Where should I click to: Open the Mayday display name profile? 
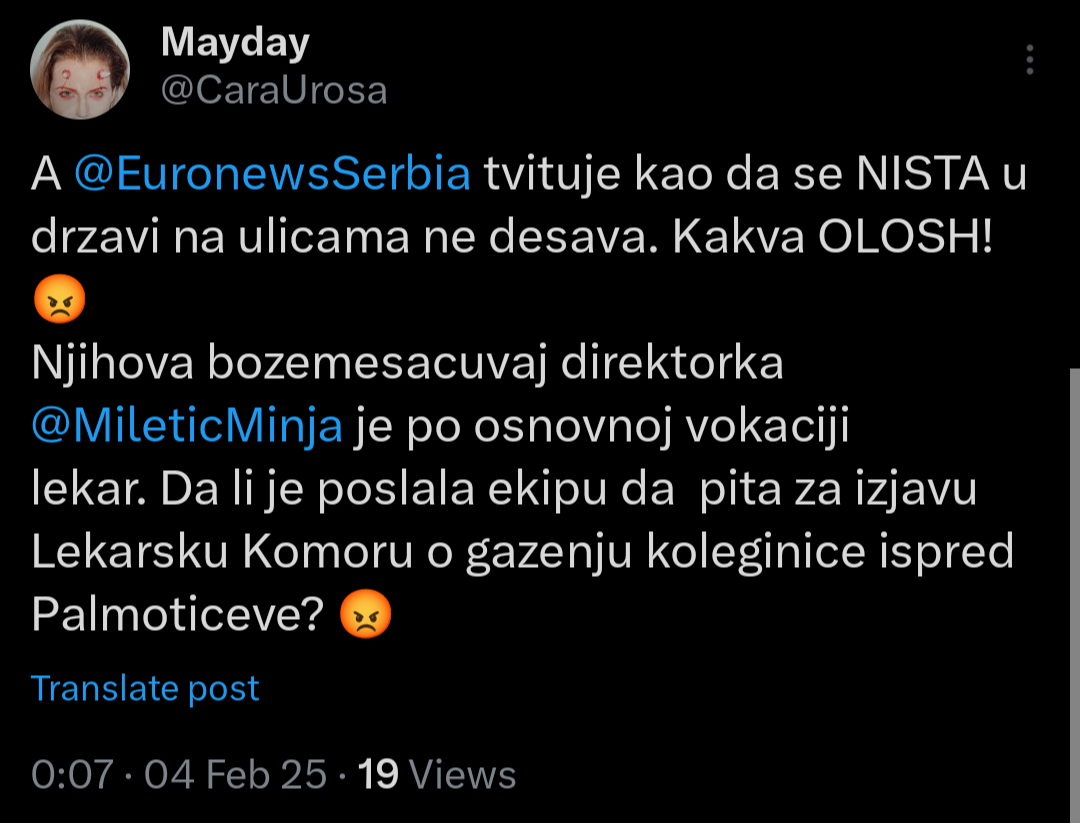(x=235, y=42)
